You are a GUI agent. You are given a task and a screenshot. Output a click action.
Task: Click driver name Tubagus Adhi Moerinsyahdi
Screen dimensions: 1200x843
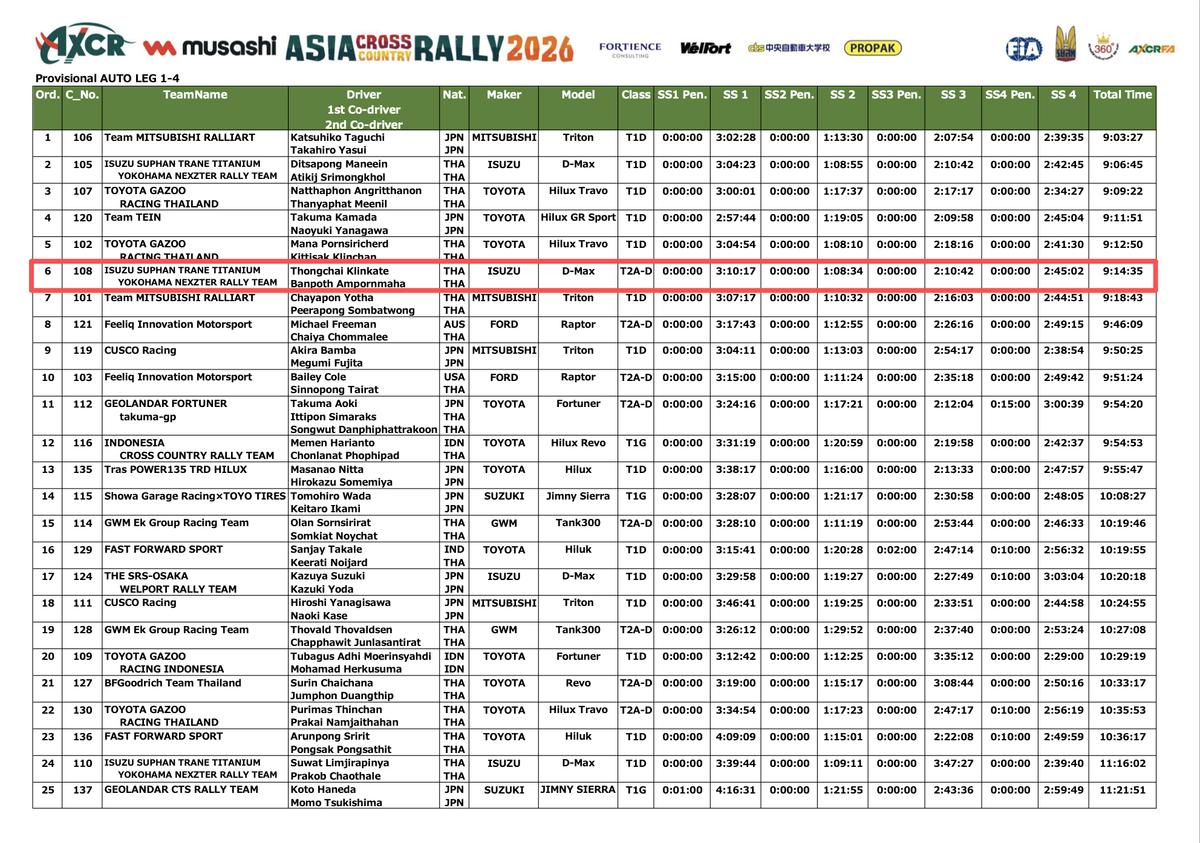pos(360,656)
